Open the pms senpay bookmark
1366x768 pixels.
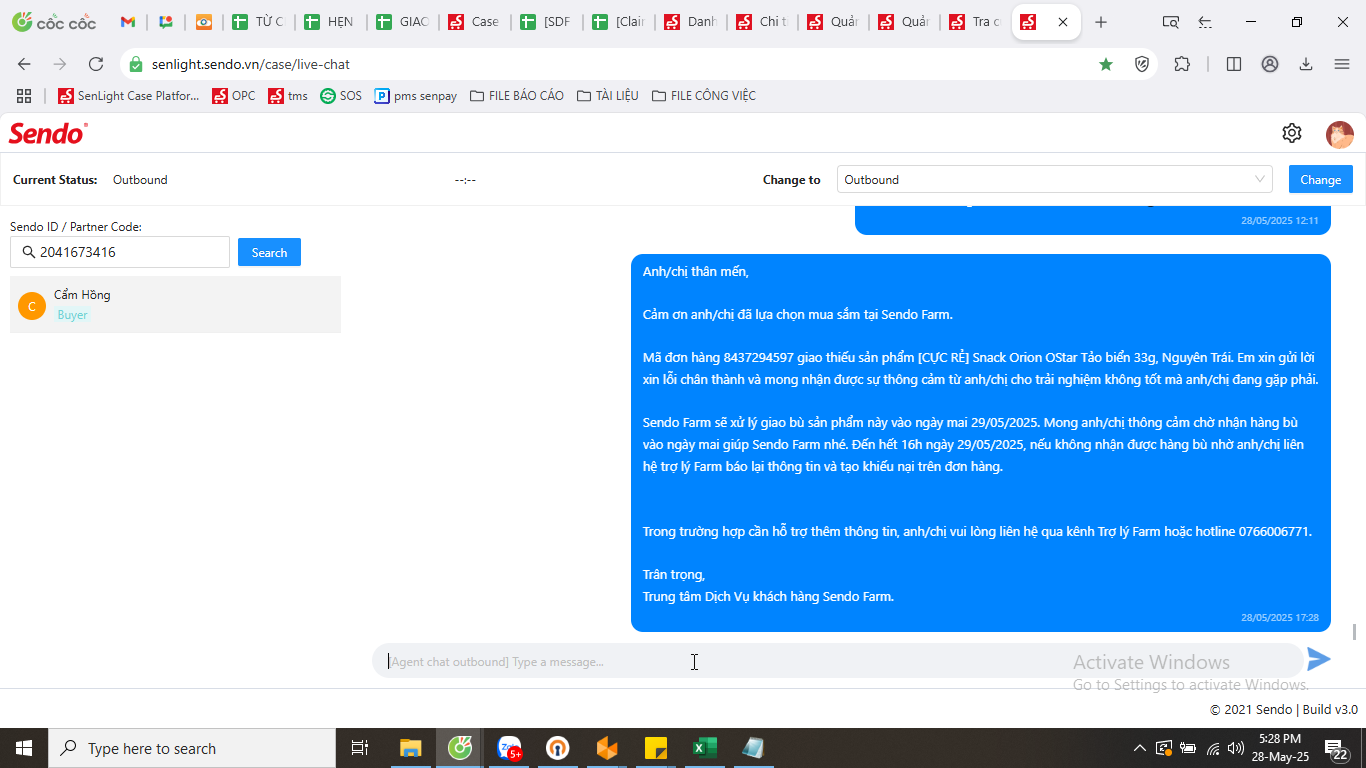pos(415,96)
